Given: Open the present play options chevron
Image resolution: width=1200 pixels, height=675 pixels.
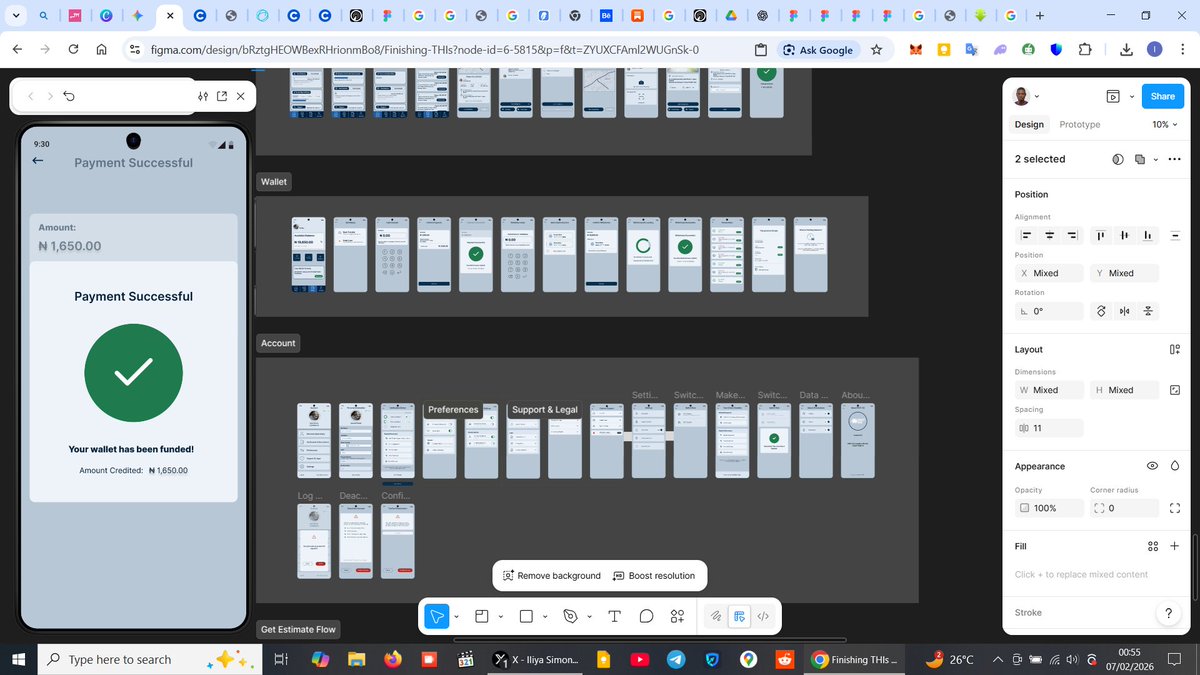Looking at the screenshot, I should (x=1131, y=97).
